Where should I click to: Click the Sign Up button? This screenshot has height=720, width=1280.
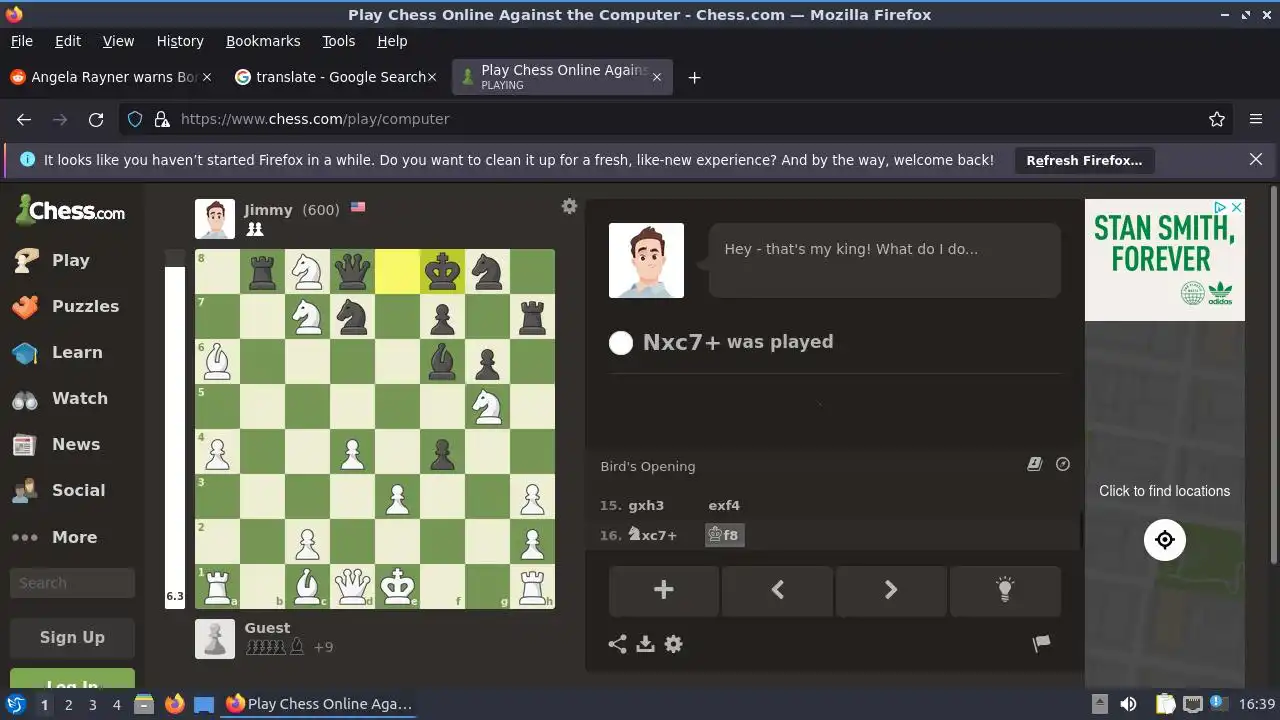[72, 637]
